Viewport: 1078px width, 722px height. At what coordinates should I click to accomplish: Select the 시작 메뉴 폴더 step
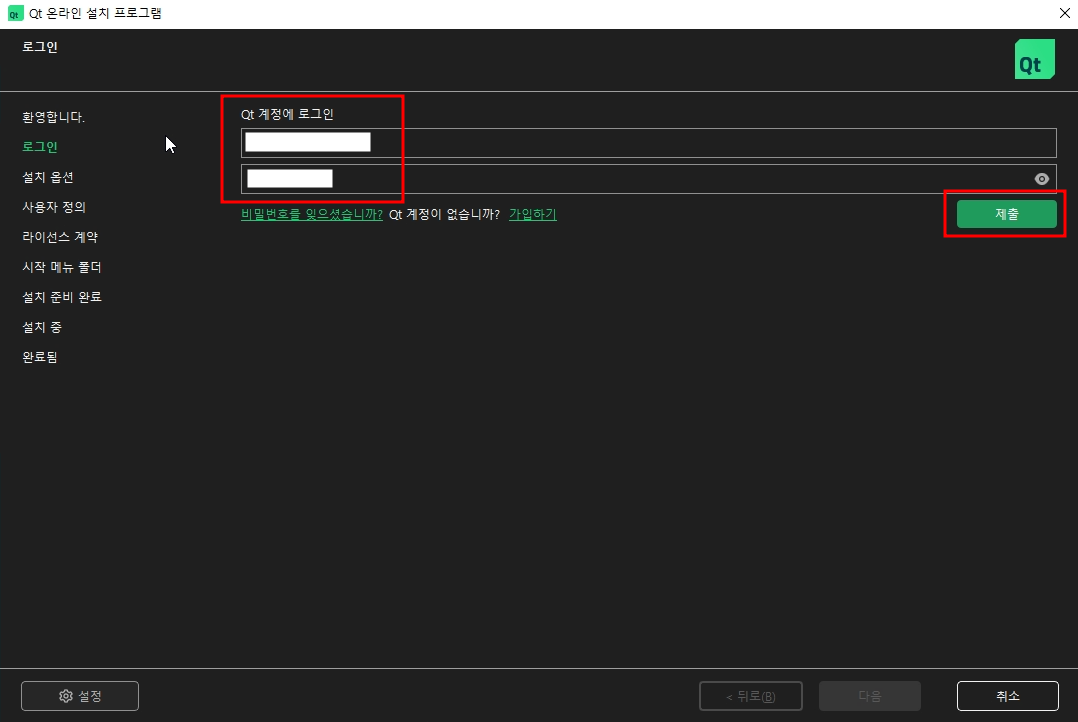point(62,267)
